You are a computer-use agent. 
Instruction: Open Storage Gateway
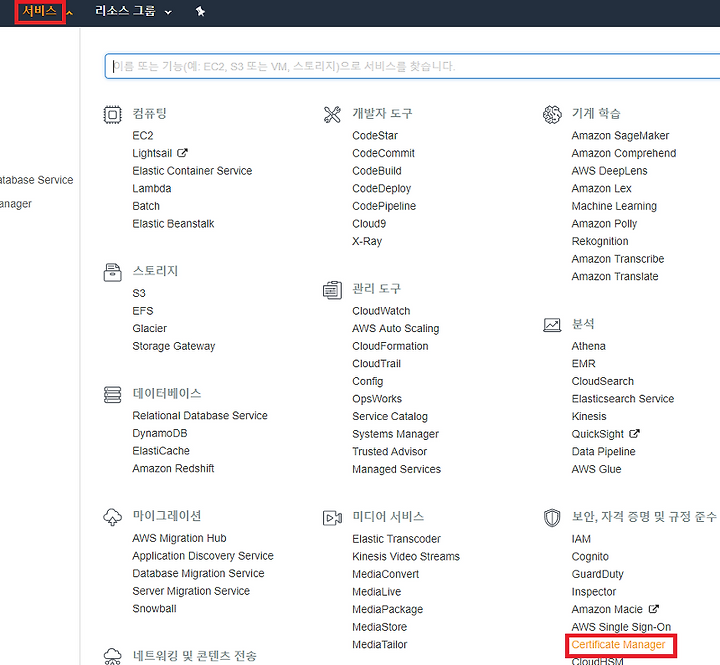pyautogui.click(x=174, y=346)
